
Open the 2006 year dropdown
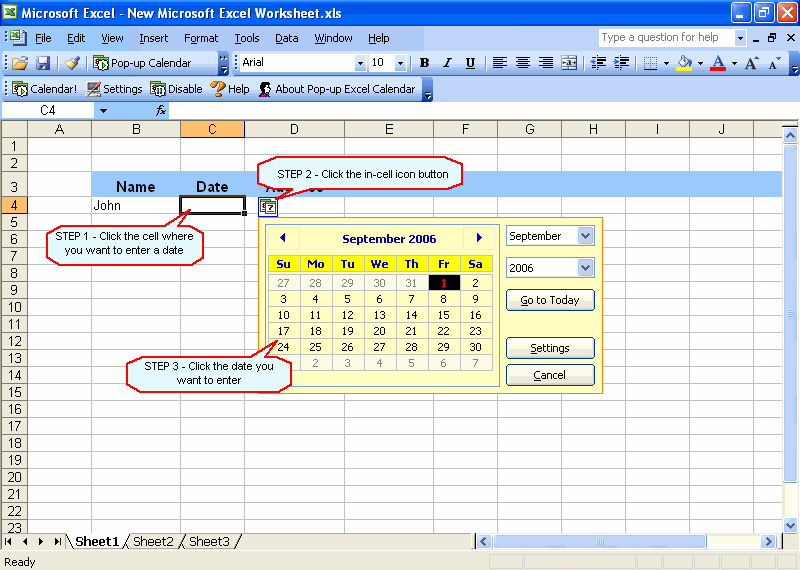tap(585, 267)
